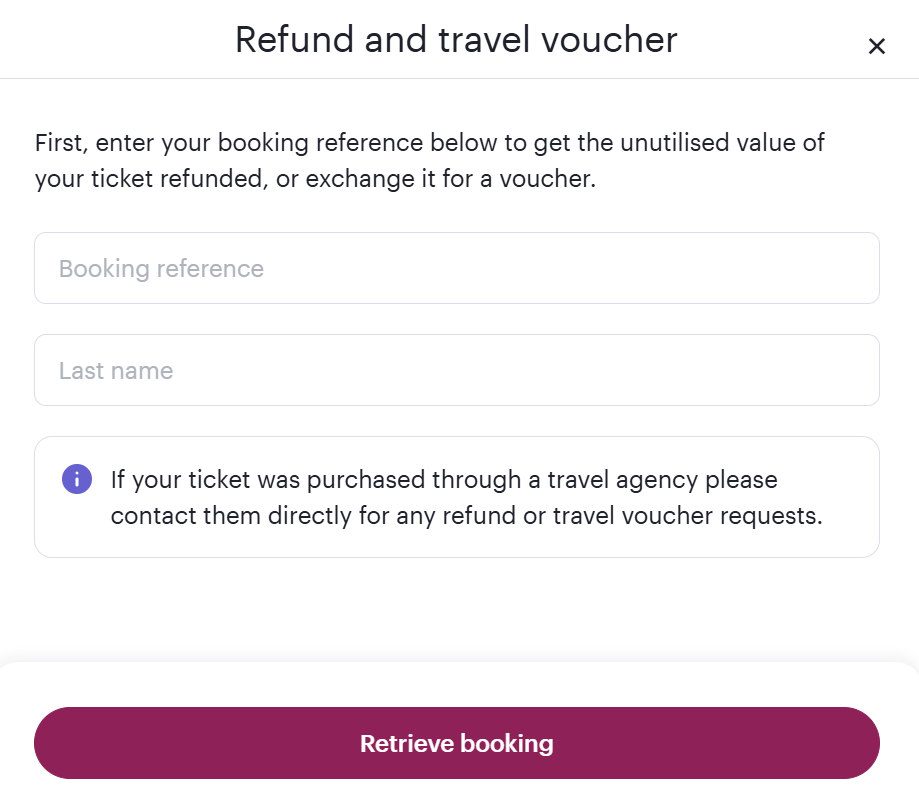The width and height of the screenshot is (919, 798).
Task: Click the information icon in the notice box
Action: 76,479
